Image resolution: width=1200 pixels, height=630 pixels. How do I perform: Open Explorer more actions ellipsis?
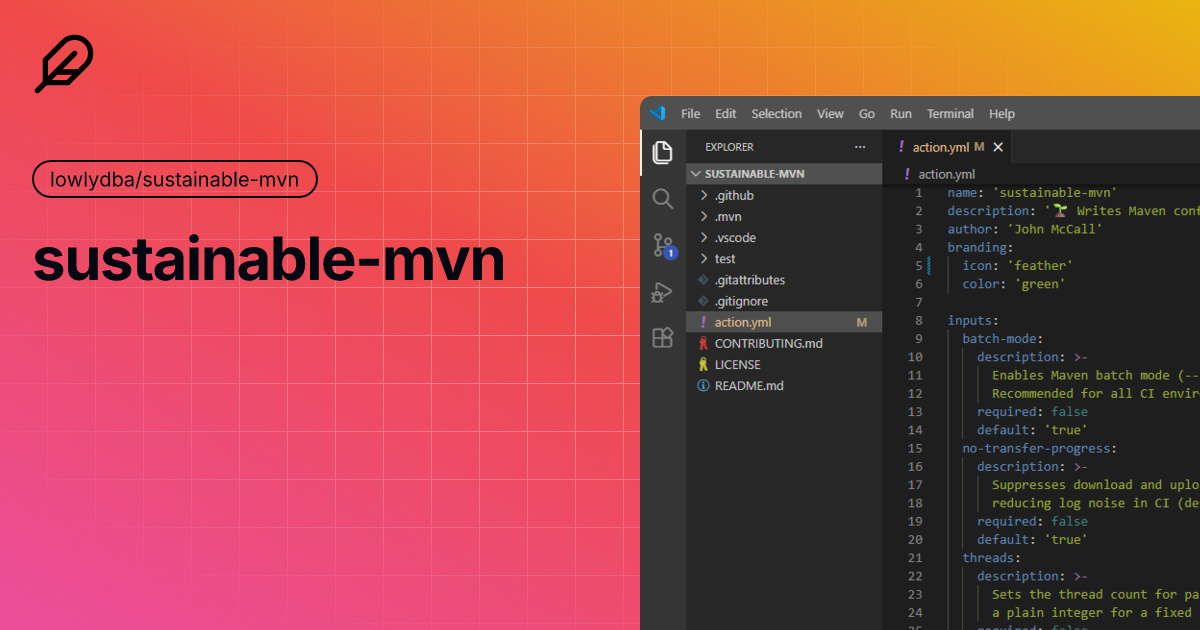860,147
